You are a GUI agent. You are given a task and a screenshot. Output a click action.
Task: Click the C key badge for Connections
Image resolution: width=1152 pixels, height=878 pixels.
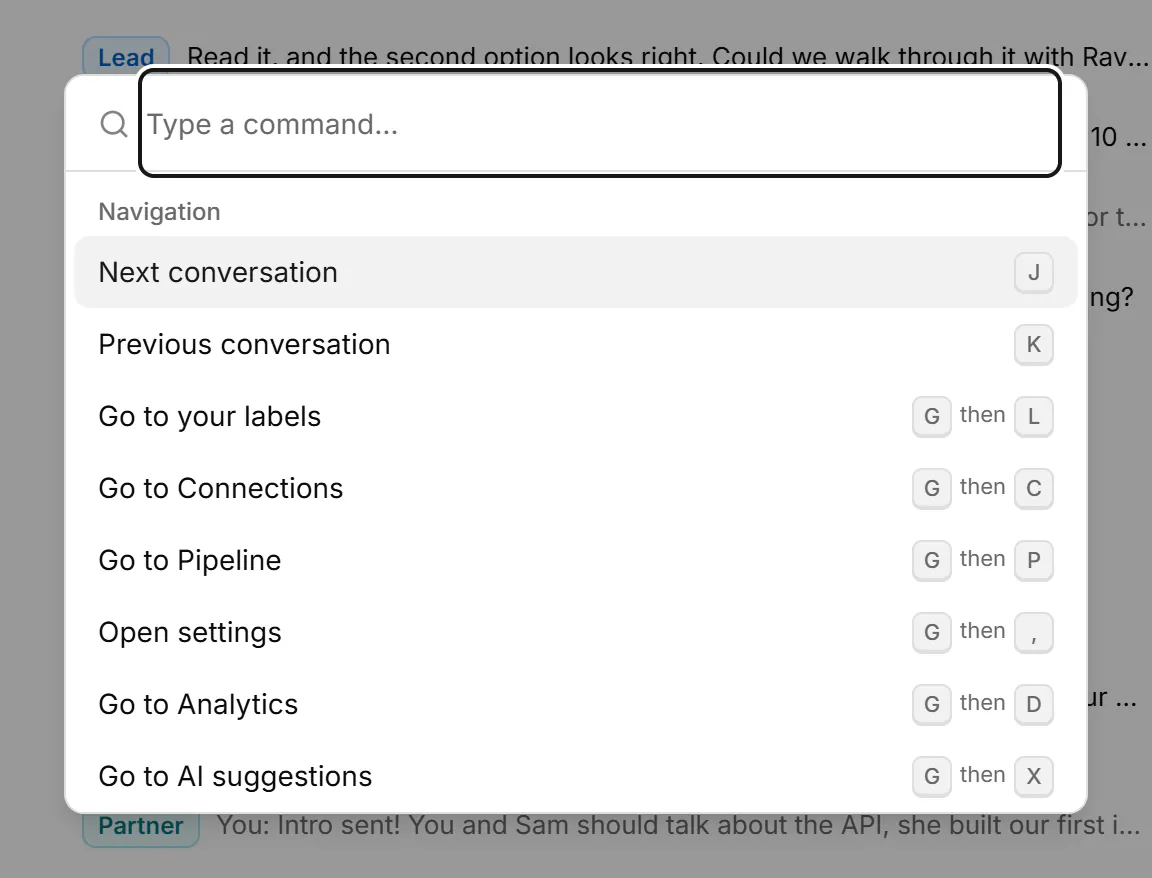(1034, 489)
